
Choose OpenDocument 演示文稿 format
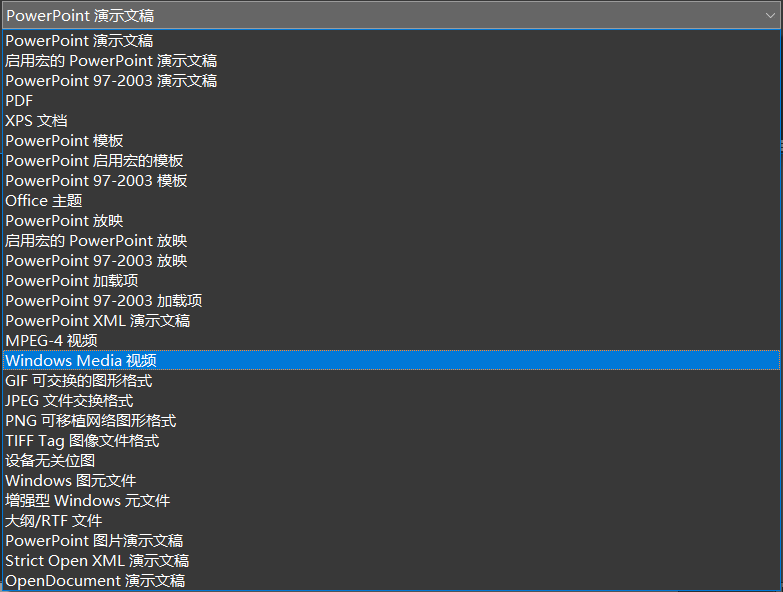pyautogui.click(x=391, y=581)
